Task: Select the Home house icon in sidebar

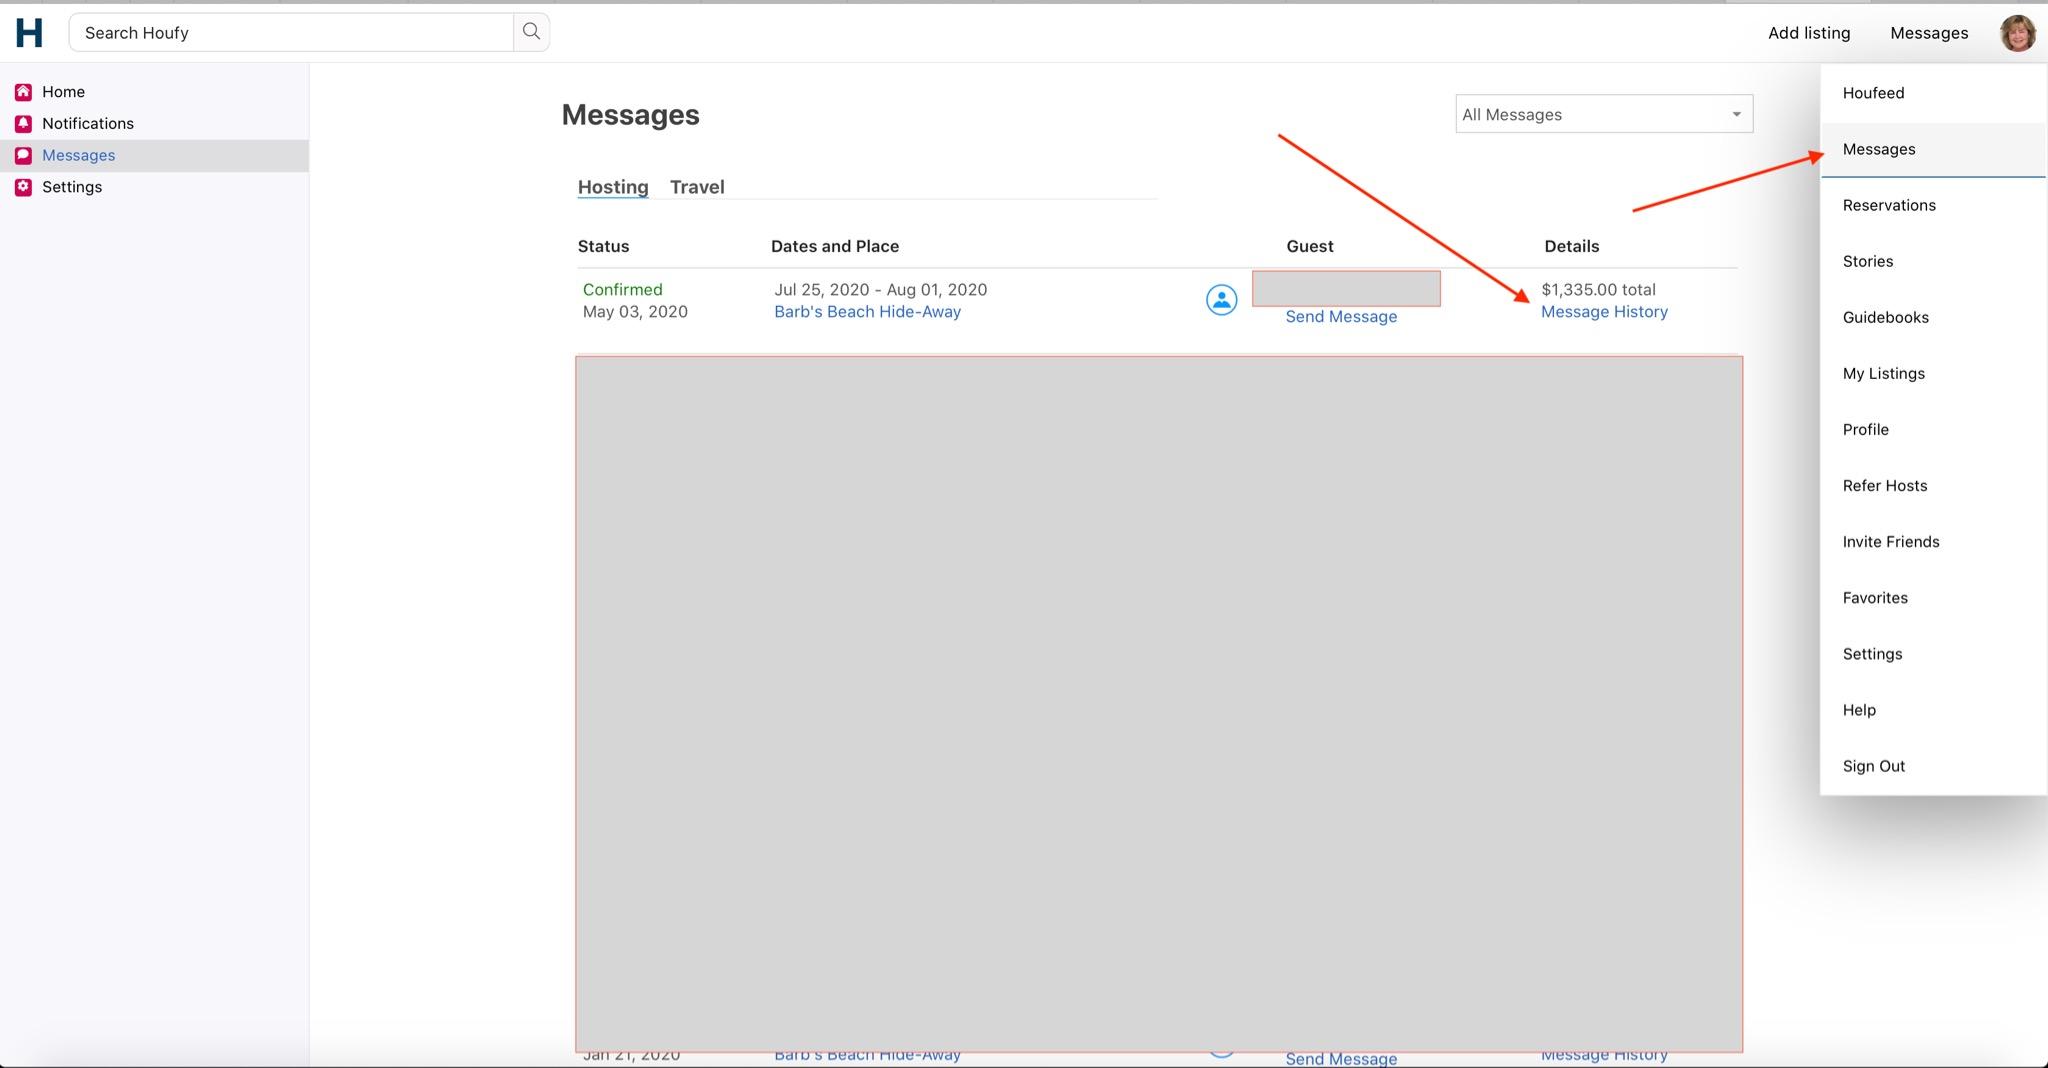Action: pyautogui.click(x=22, y=91)
